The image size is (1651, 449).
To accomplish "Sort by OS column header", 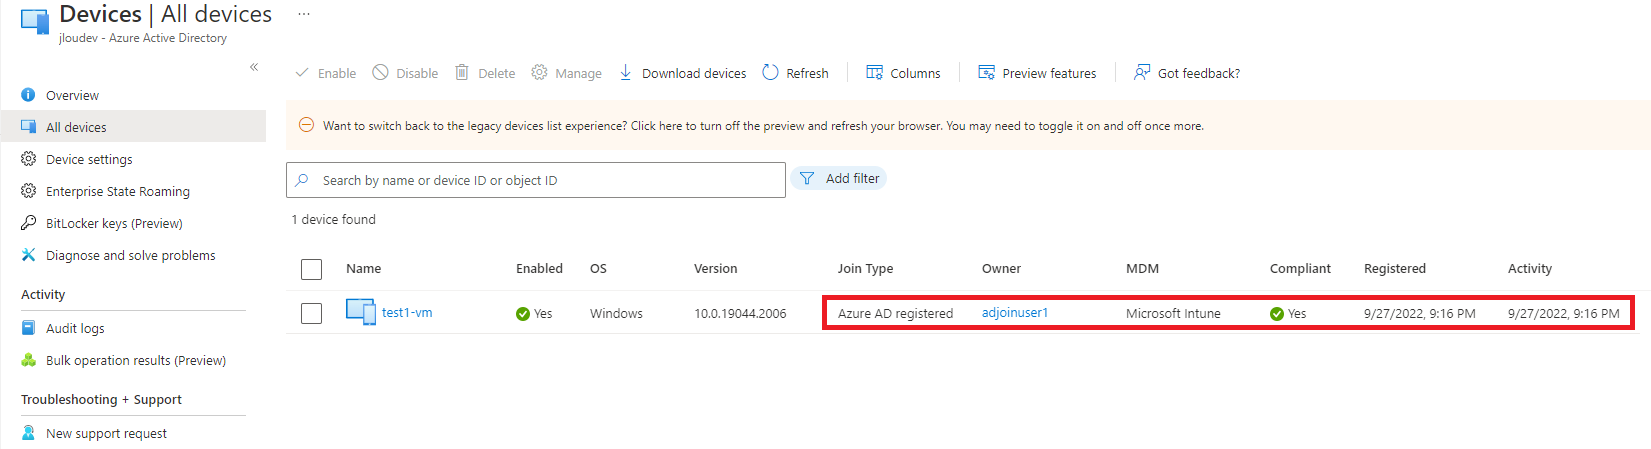I will (598, 268).
